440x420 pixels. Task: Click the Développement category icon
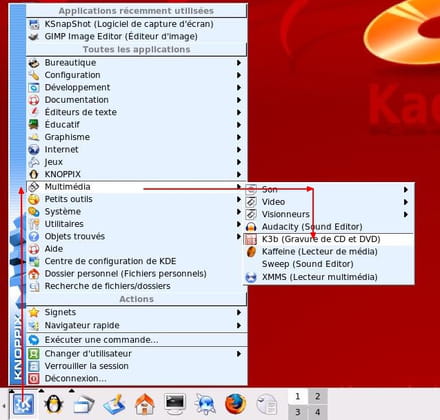(x=34, y=87)
